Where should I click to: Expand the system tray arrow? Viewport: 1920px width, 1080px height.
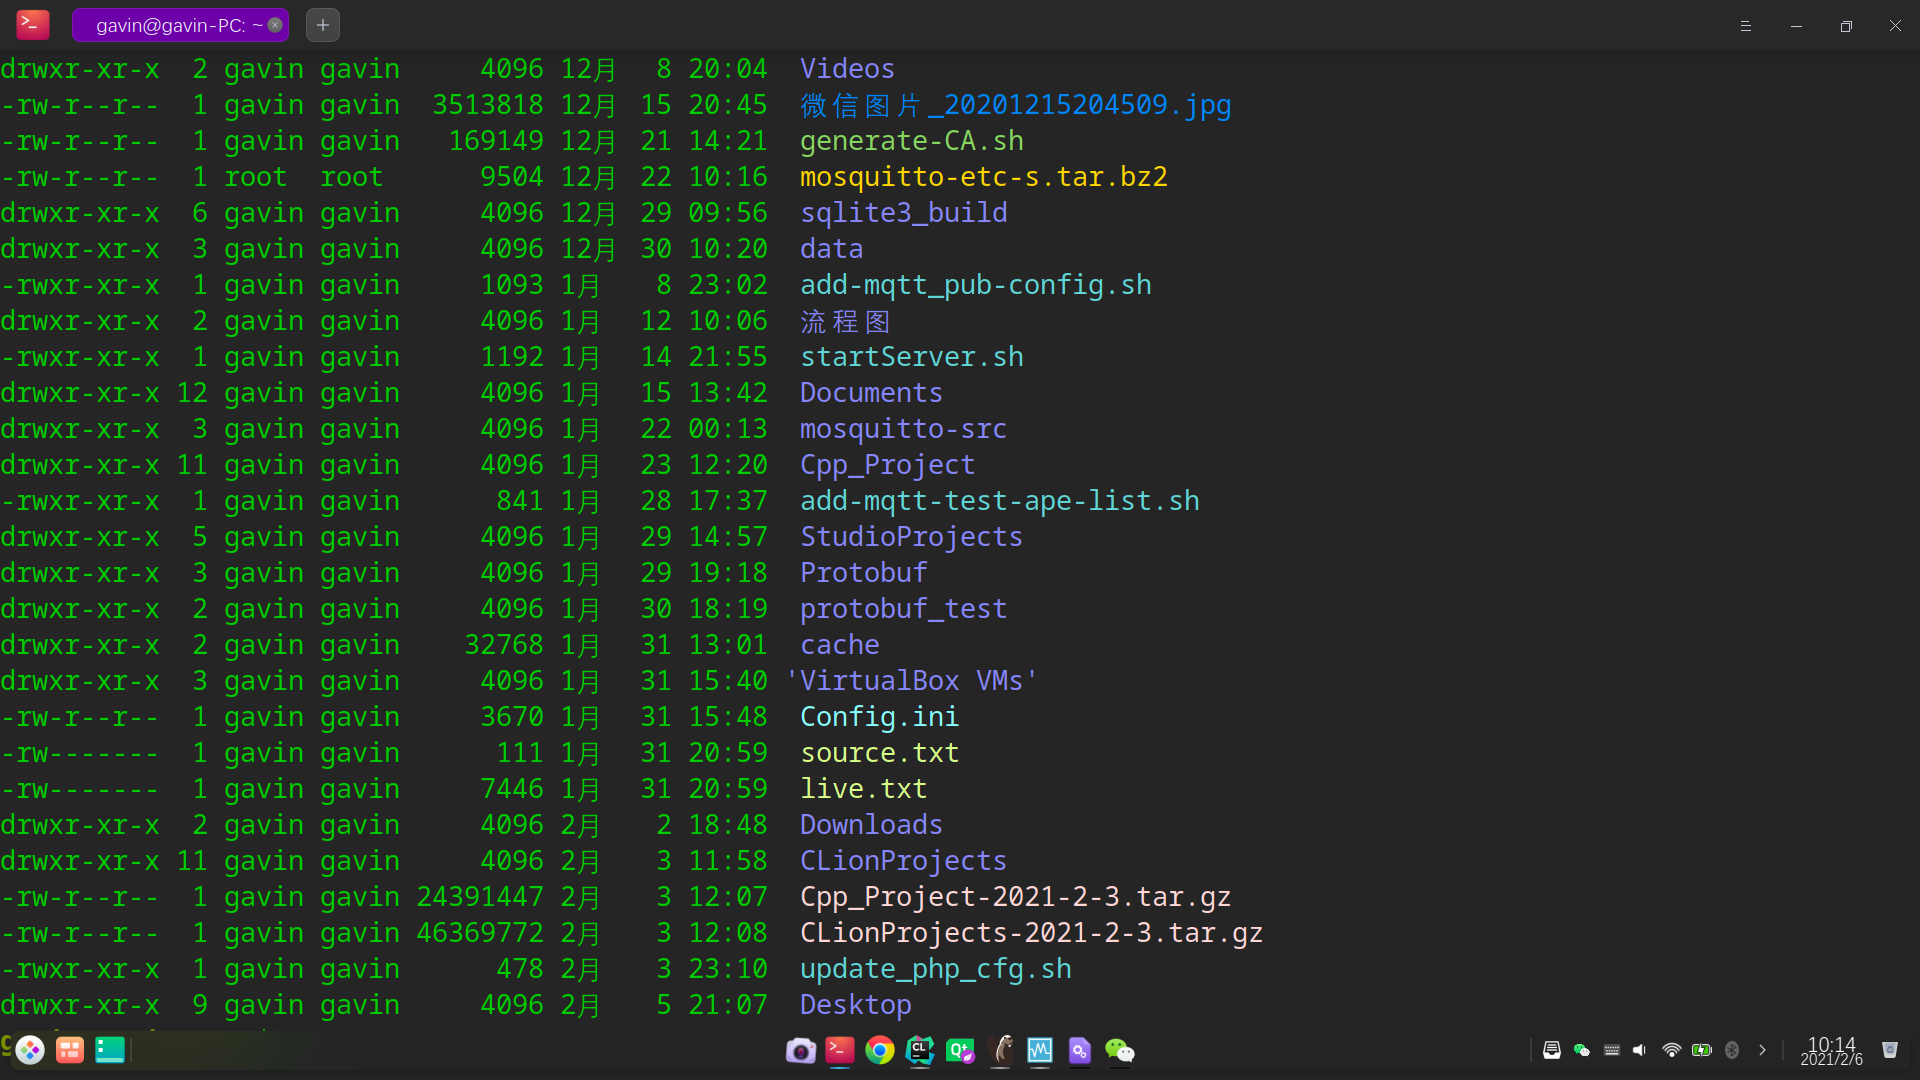[1762, 1050]
